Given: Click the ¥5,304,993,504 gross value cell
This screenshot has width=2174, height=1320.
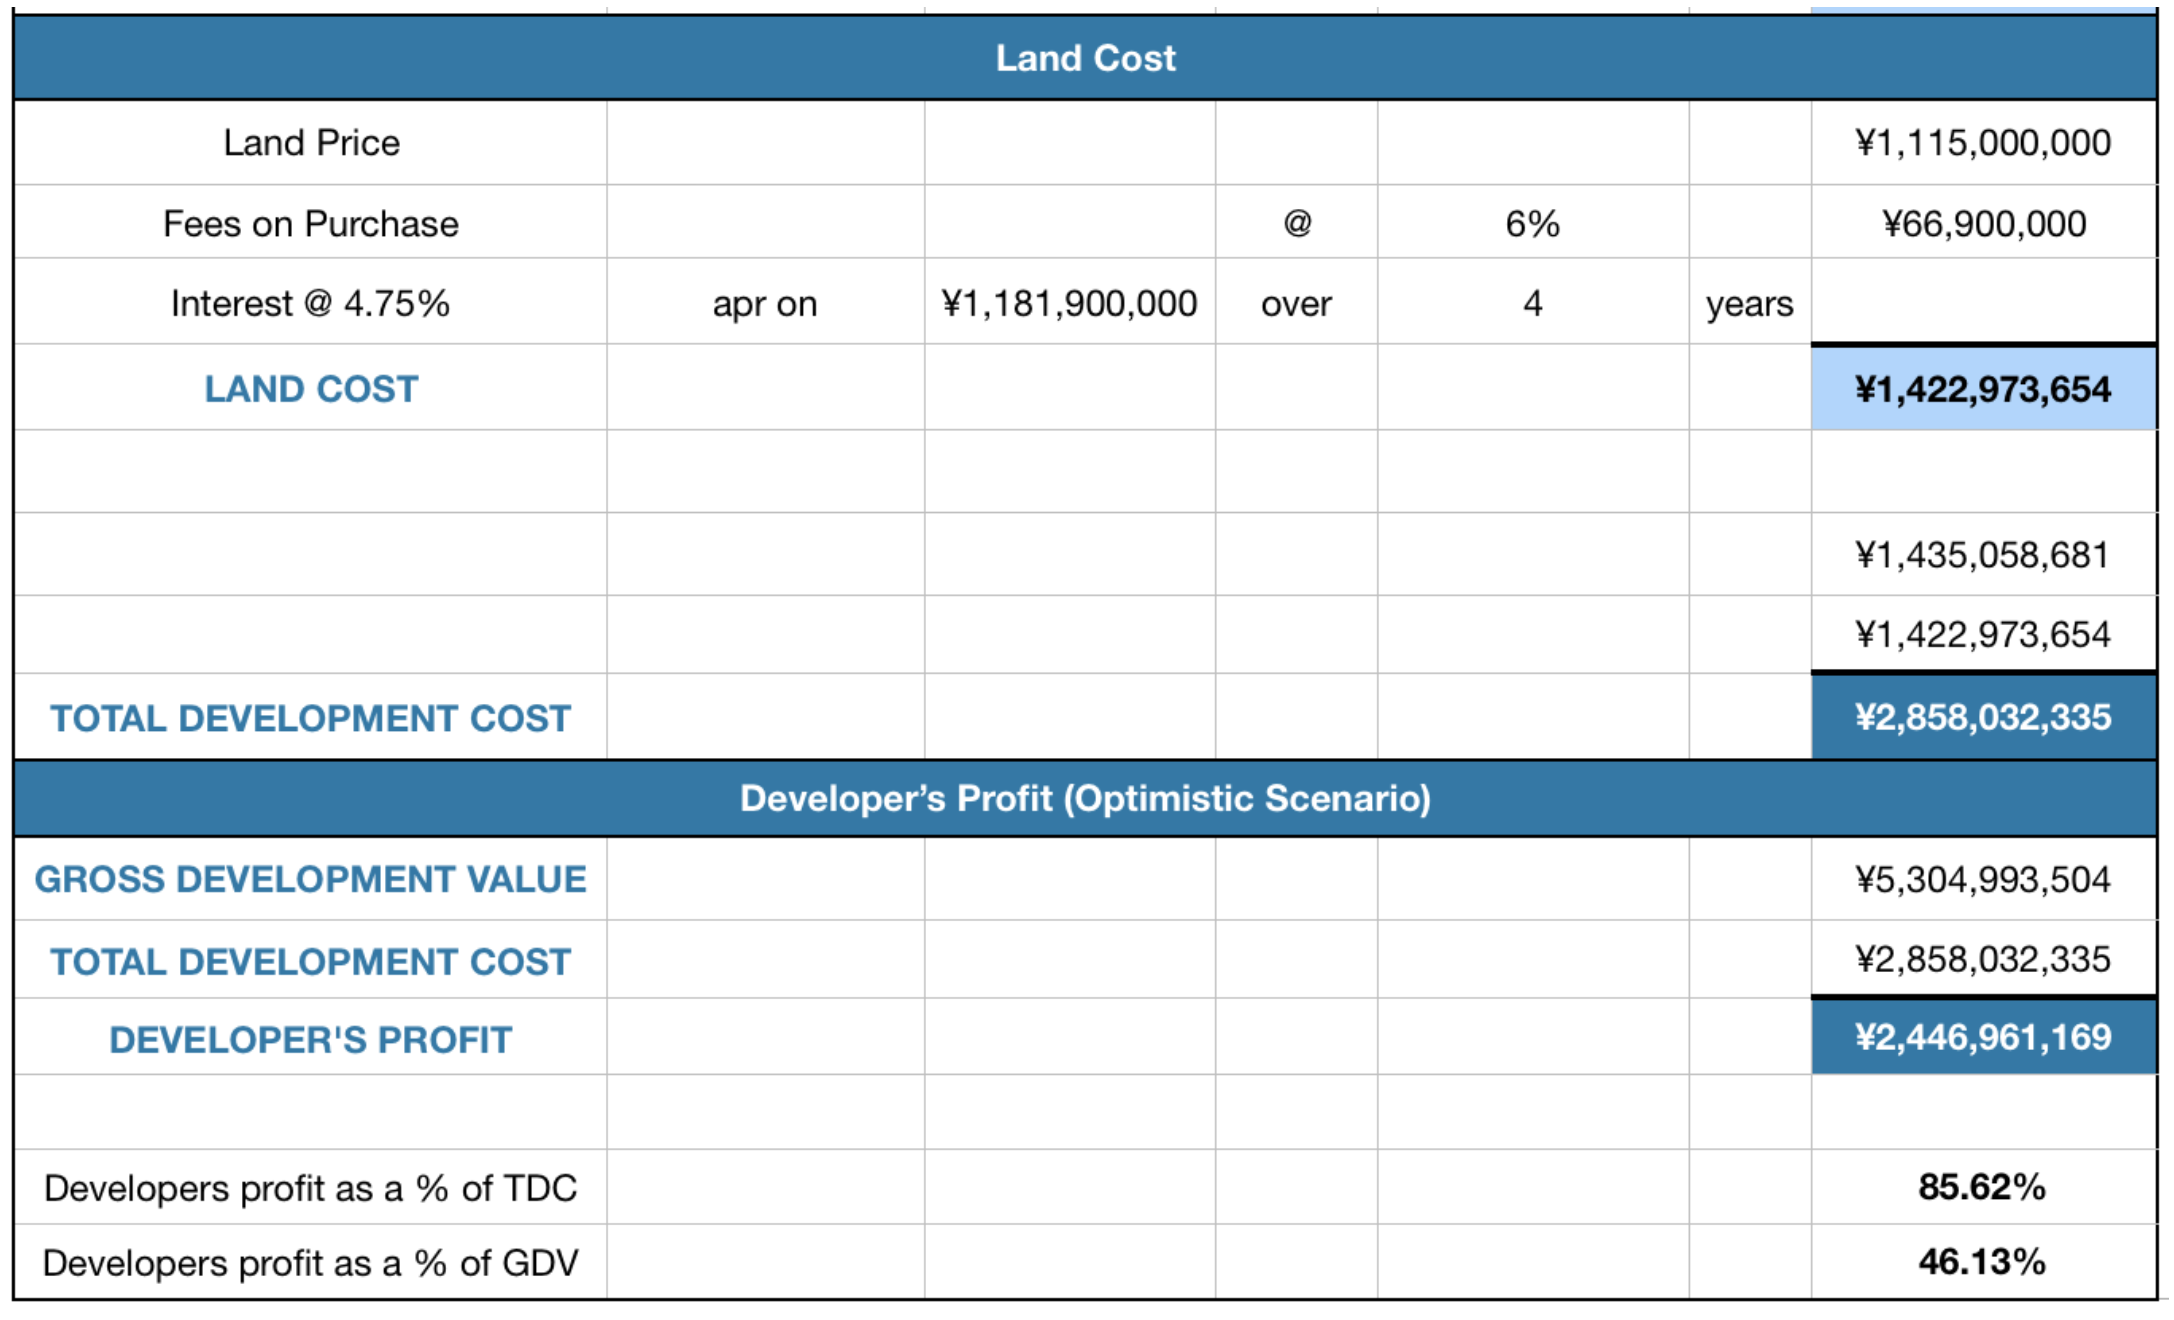Looking at the screenshot, I should point(1982,880).
